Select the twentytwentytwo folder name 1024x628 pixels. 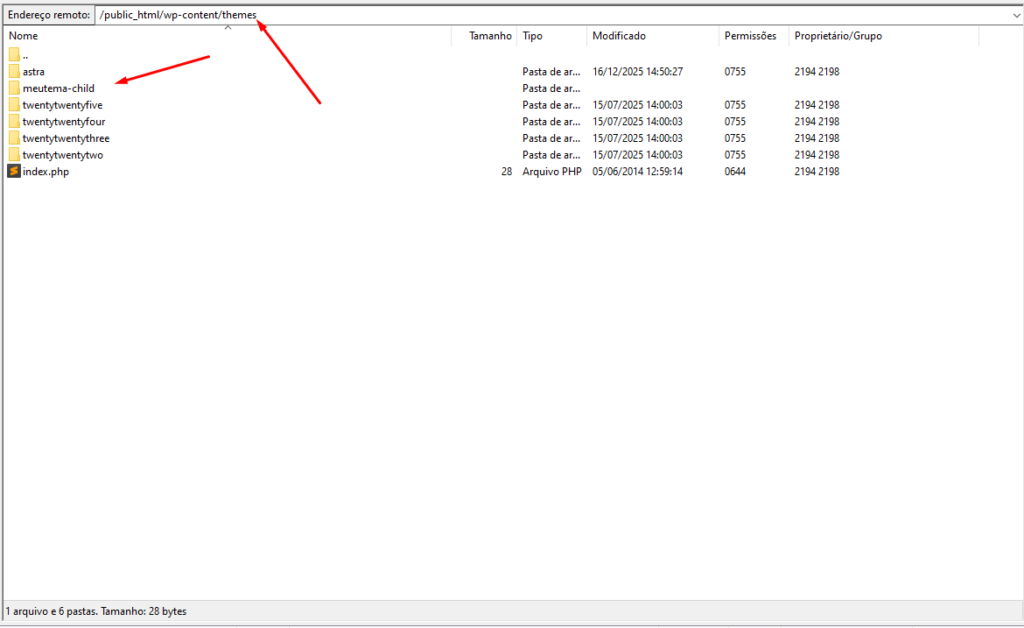62,155
